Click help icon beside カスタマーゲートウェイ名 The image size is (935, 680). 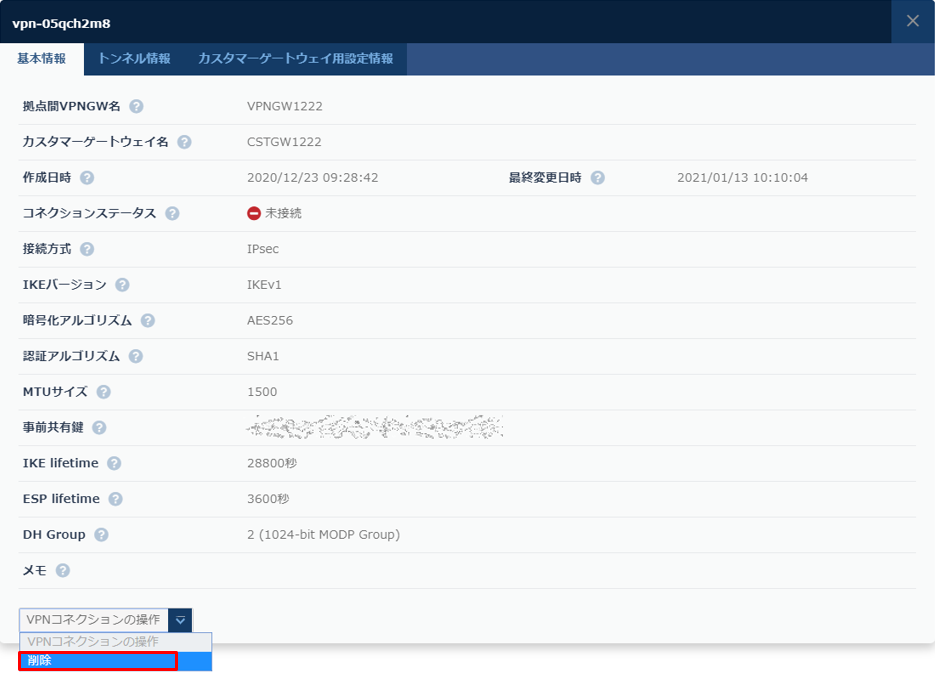(184, 142)
